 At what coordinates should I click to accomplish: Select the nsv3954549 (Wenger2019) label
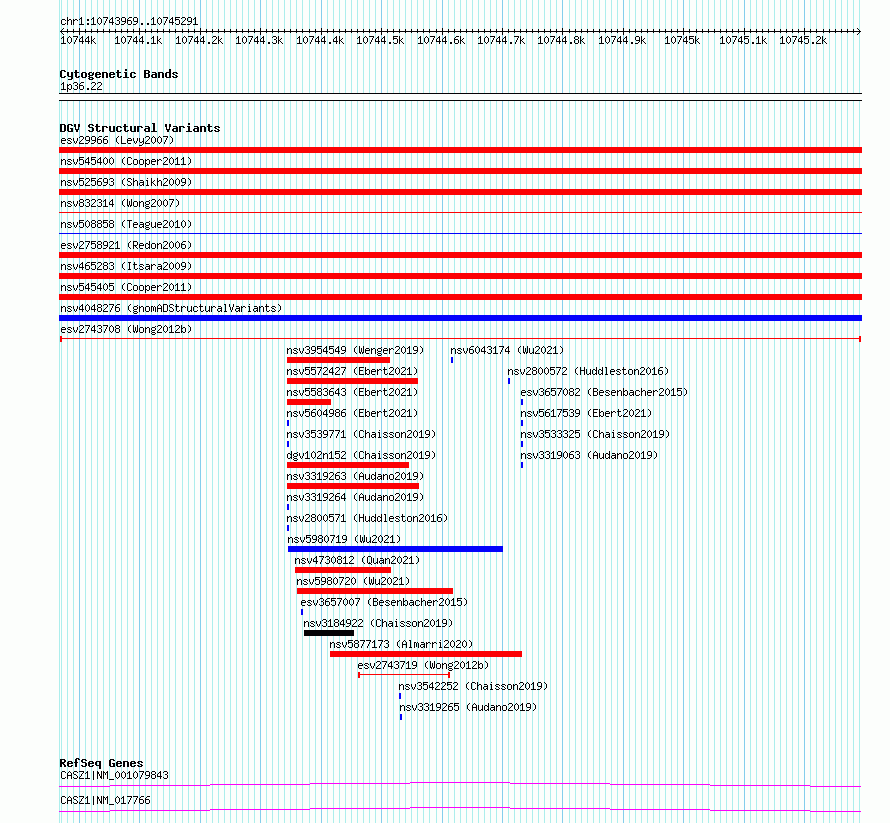click(355, 350)
